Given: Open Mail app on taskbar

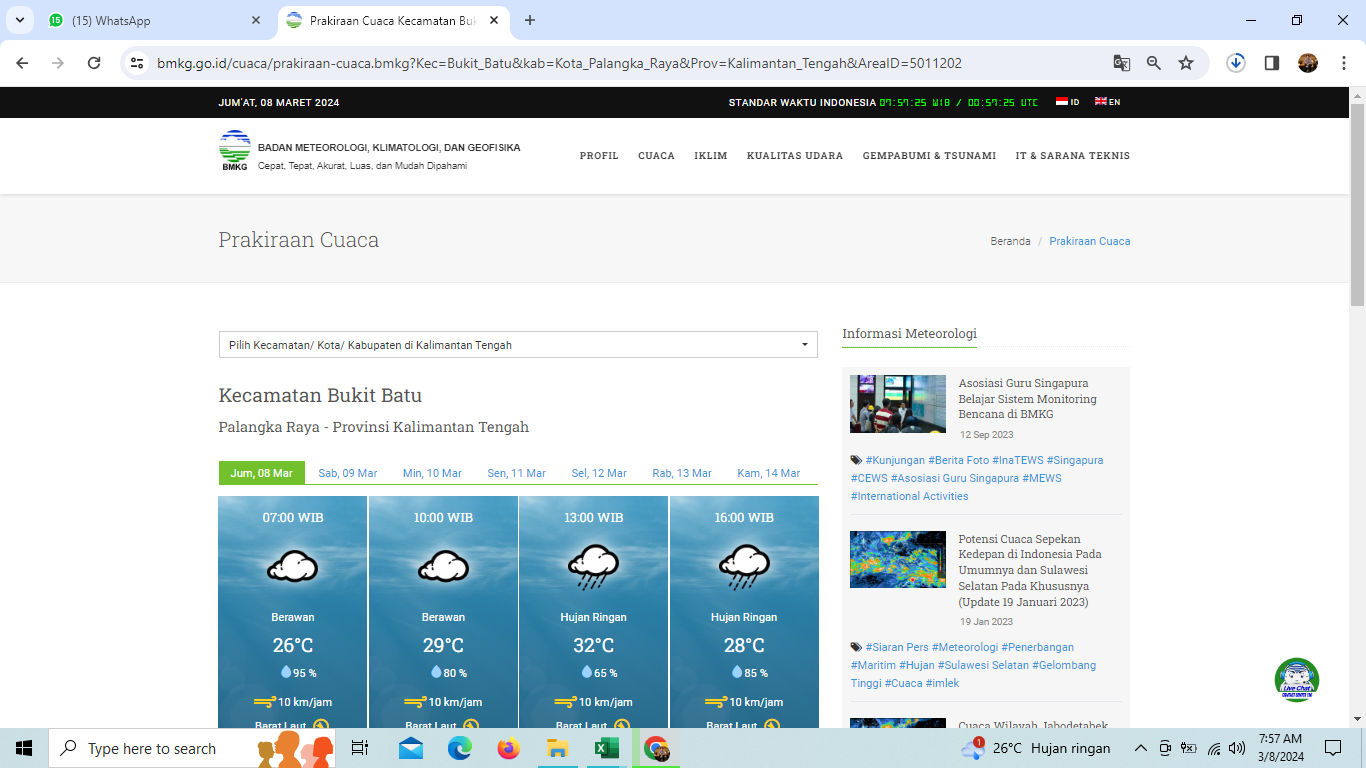Looking at the screenshot, I should 410,748.
